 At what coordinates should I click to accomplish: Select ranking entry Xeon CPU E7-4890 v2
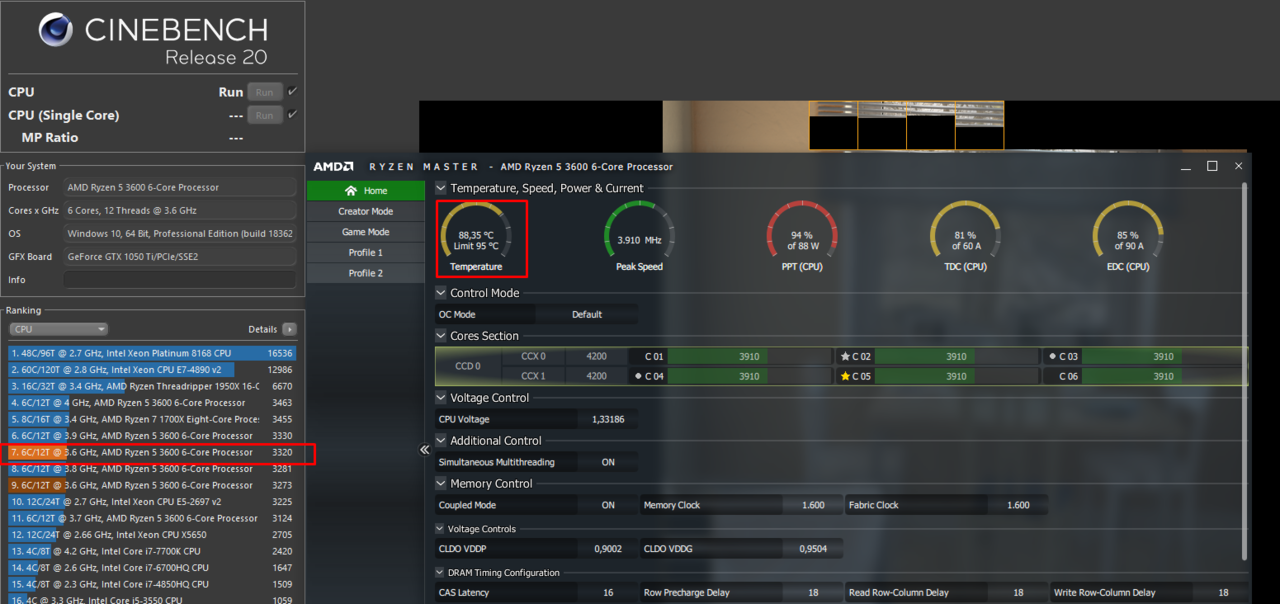[151, 370]
